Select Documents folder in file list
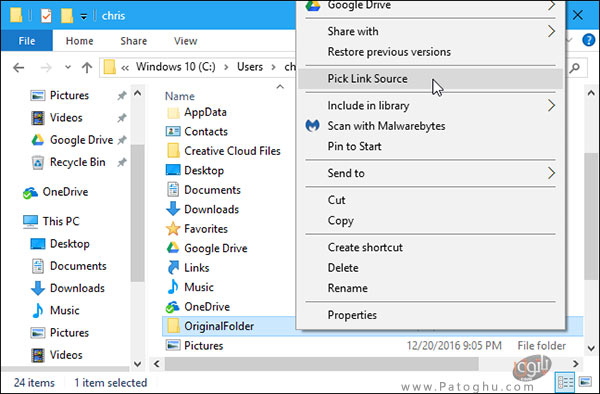 [x=212, y=190]
